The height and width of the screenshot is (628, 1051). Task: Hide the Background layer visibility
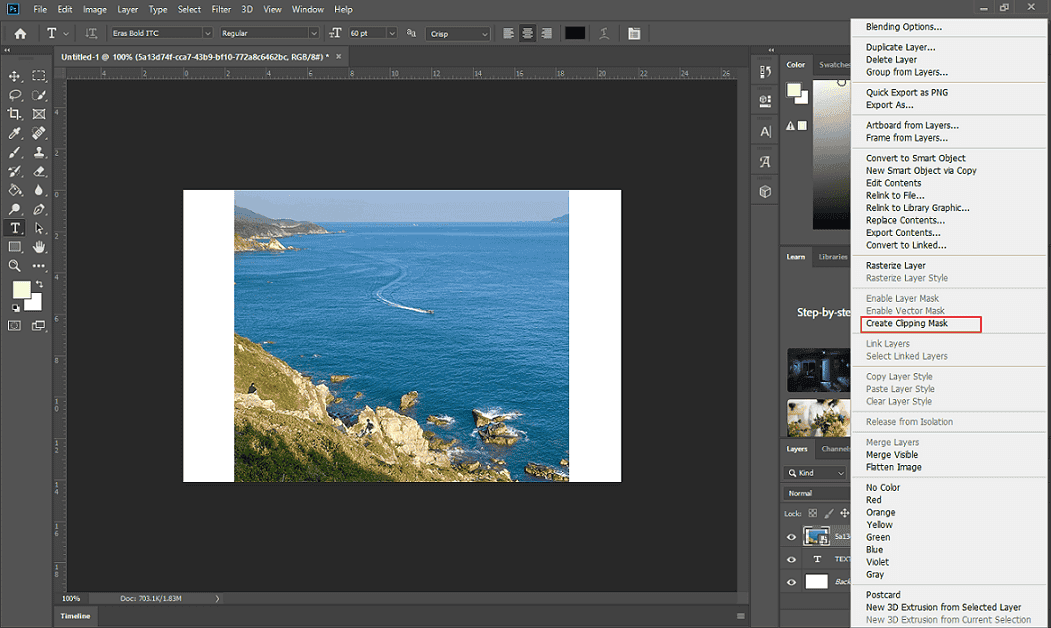point(791,581)
